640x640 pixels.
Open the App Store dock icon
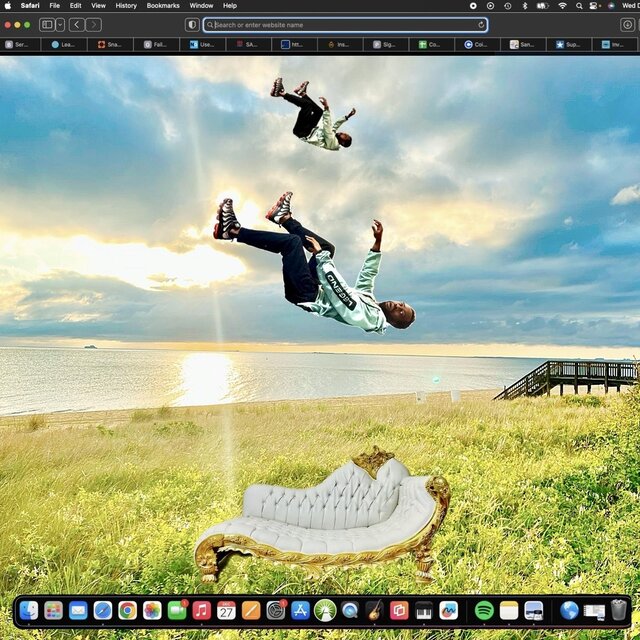pyautogui.click(x=300, y=610)
